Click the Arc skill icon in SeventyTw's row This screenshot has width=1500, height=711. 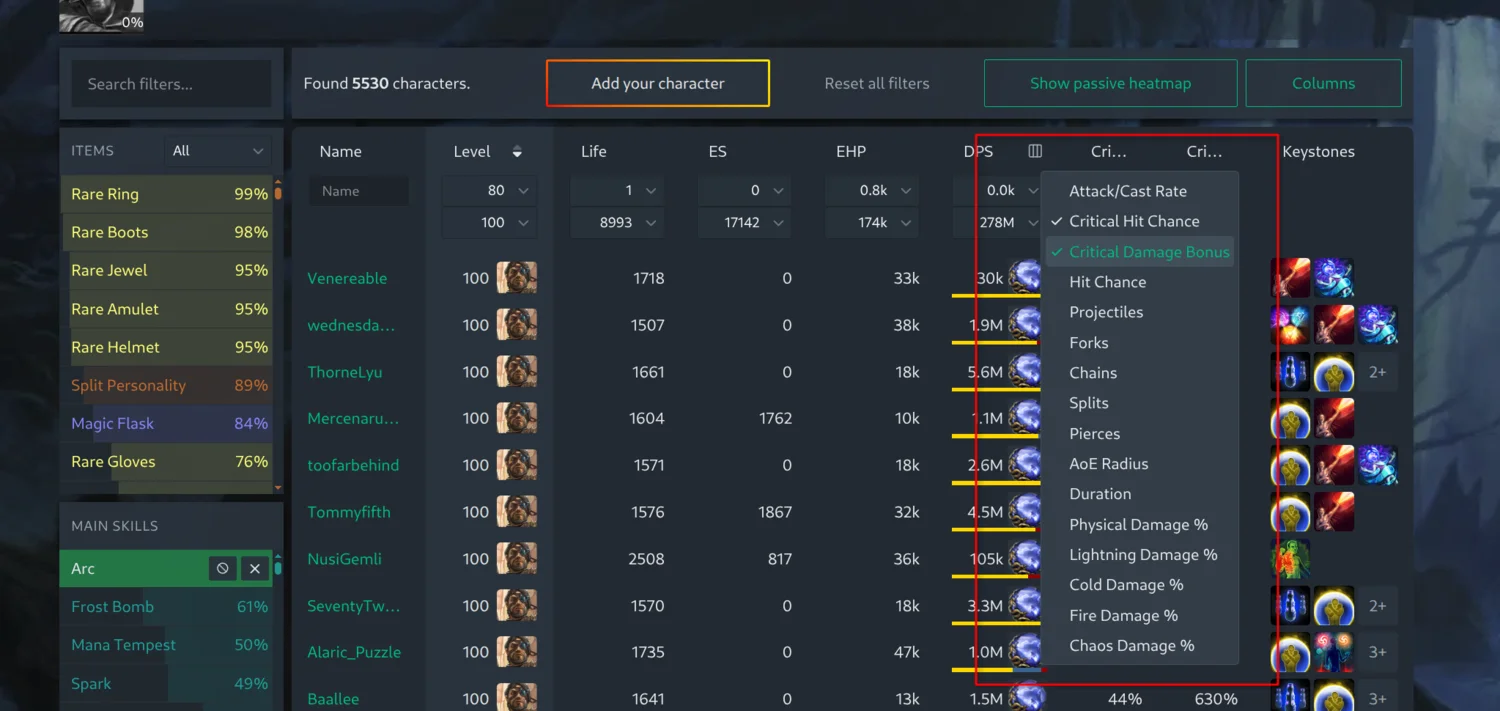point(1025,606)
